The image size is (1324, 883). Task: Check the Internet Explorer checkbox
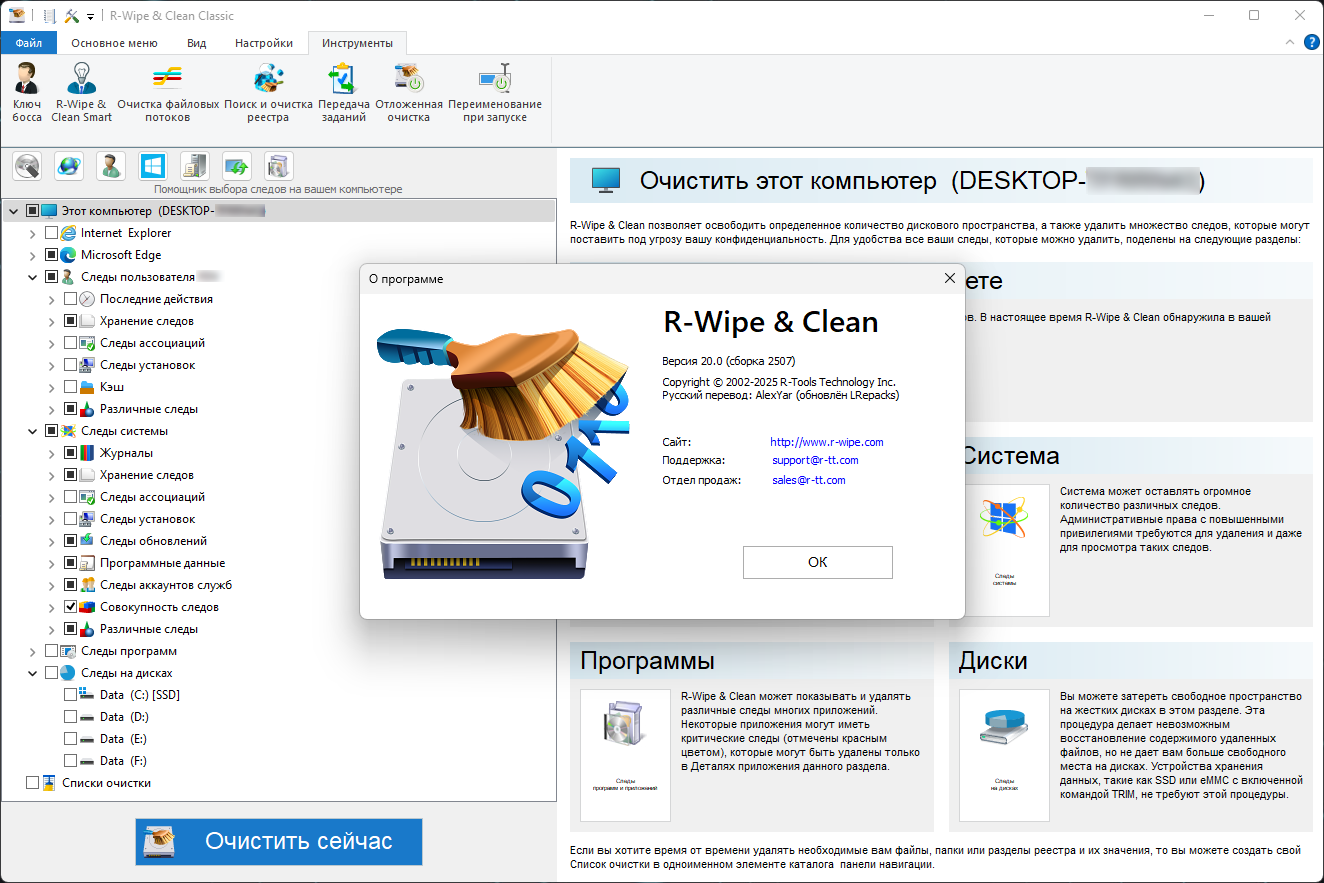[52, 233]
